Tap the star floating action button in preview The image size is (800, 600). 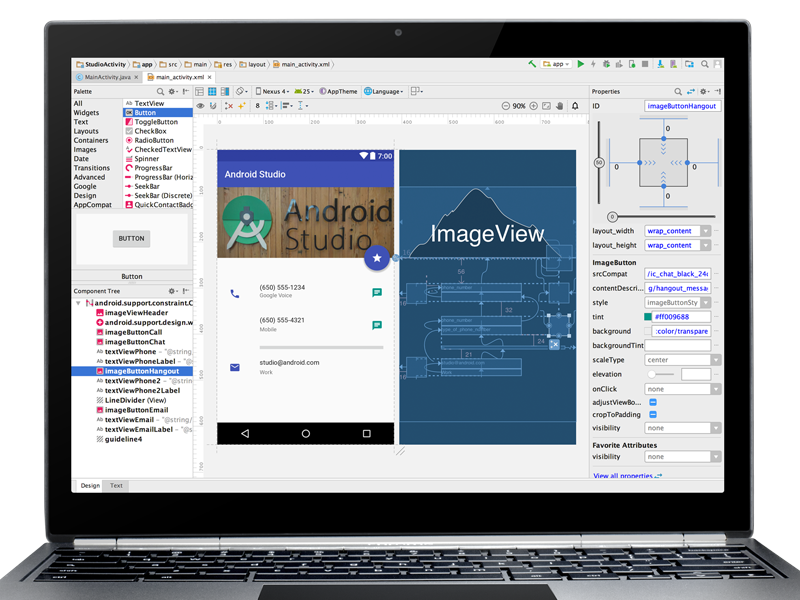[377, 258]
